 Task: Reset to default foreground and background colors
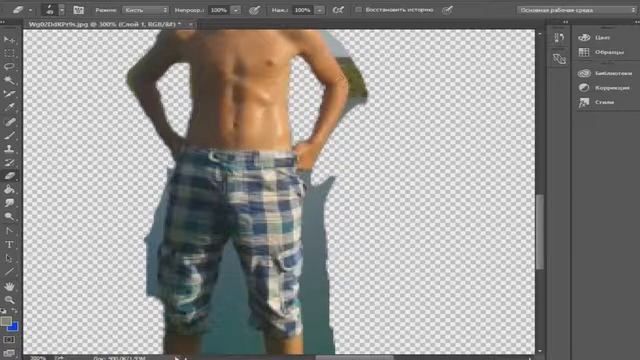(4, 311)
